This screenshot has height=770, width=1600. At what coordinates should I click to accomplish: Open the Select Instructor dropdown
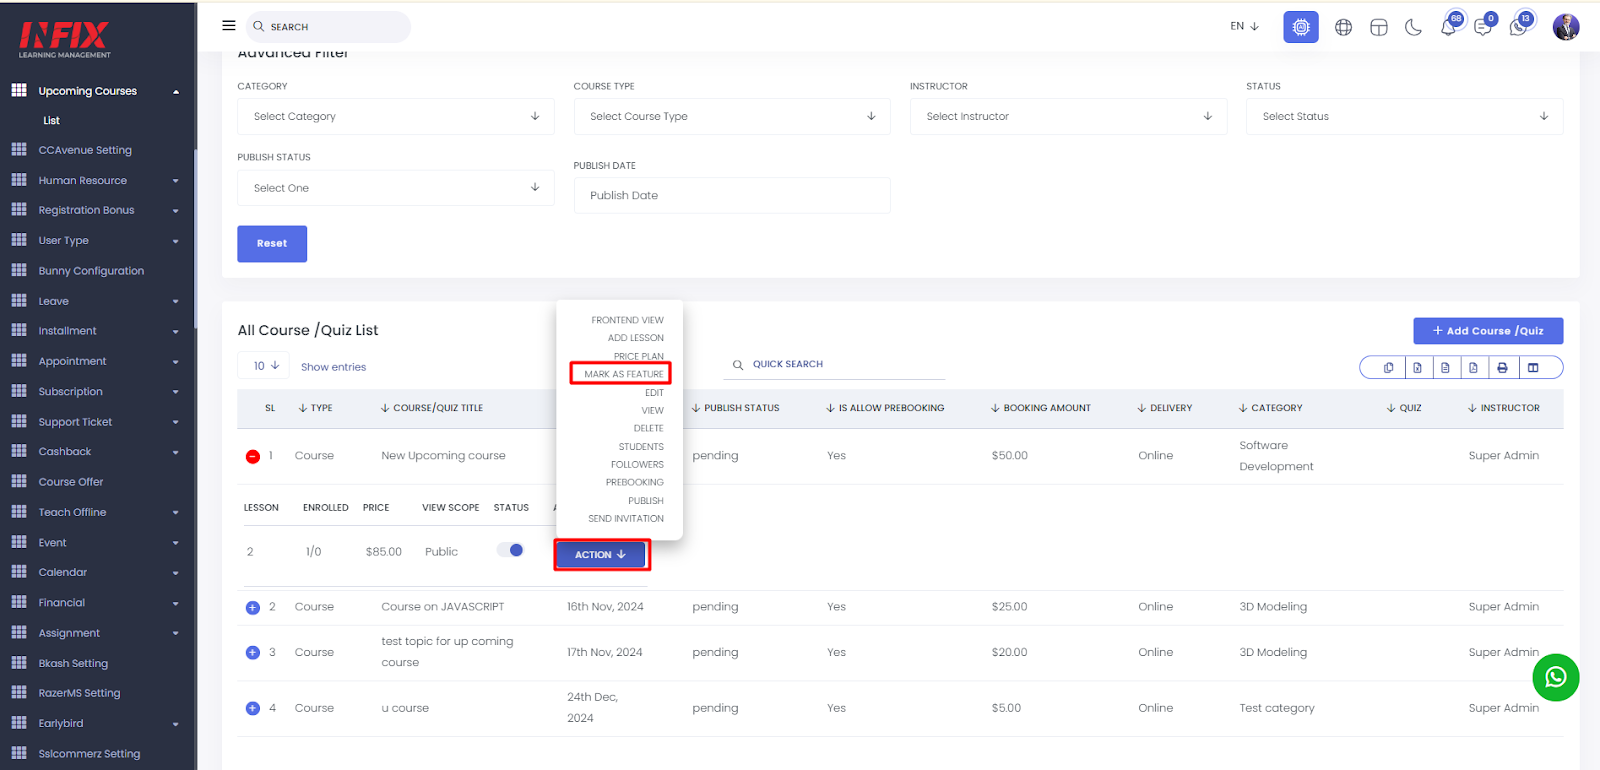(x=1068, y=116)
